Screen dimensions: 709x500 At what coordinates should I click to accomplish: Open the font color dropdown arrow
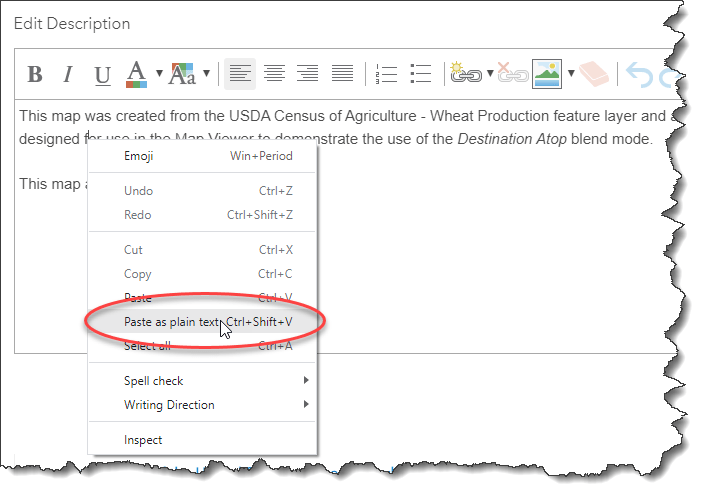(x=159, y=74)
